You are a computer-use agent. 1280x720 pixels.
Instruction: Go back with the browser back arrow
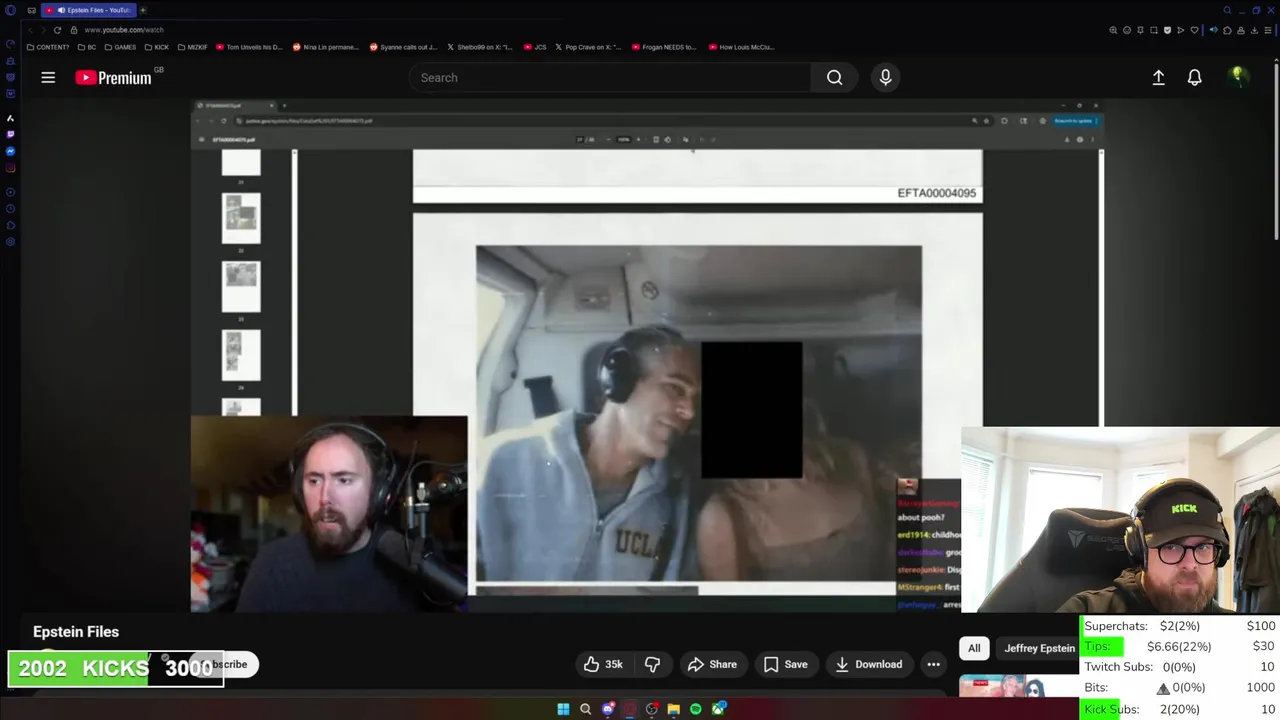tap(29, 30)
